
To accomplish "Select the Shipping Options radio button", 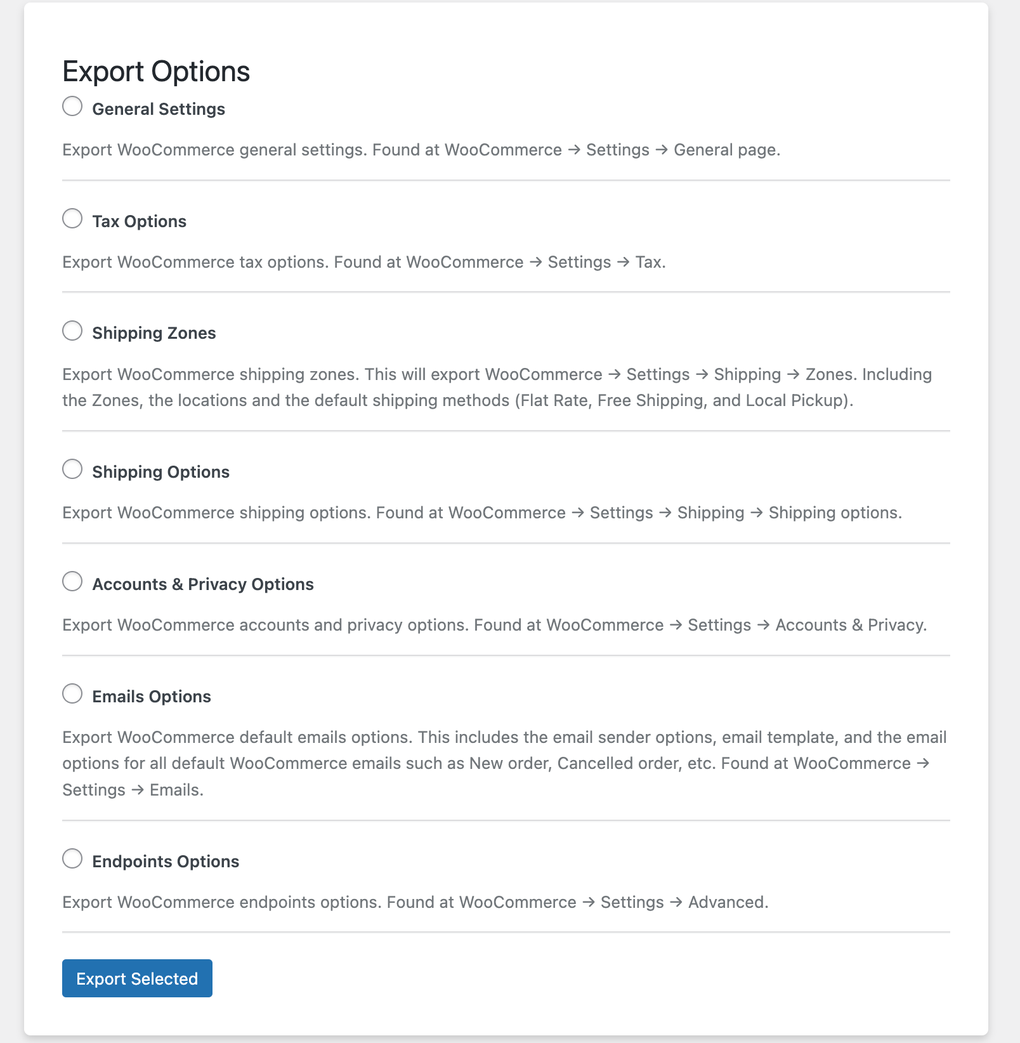I will (72, 468).
